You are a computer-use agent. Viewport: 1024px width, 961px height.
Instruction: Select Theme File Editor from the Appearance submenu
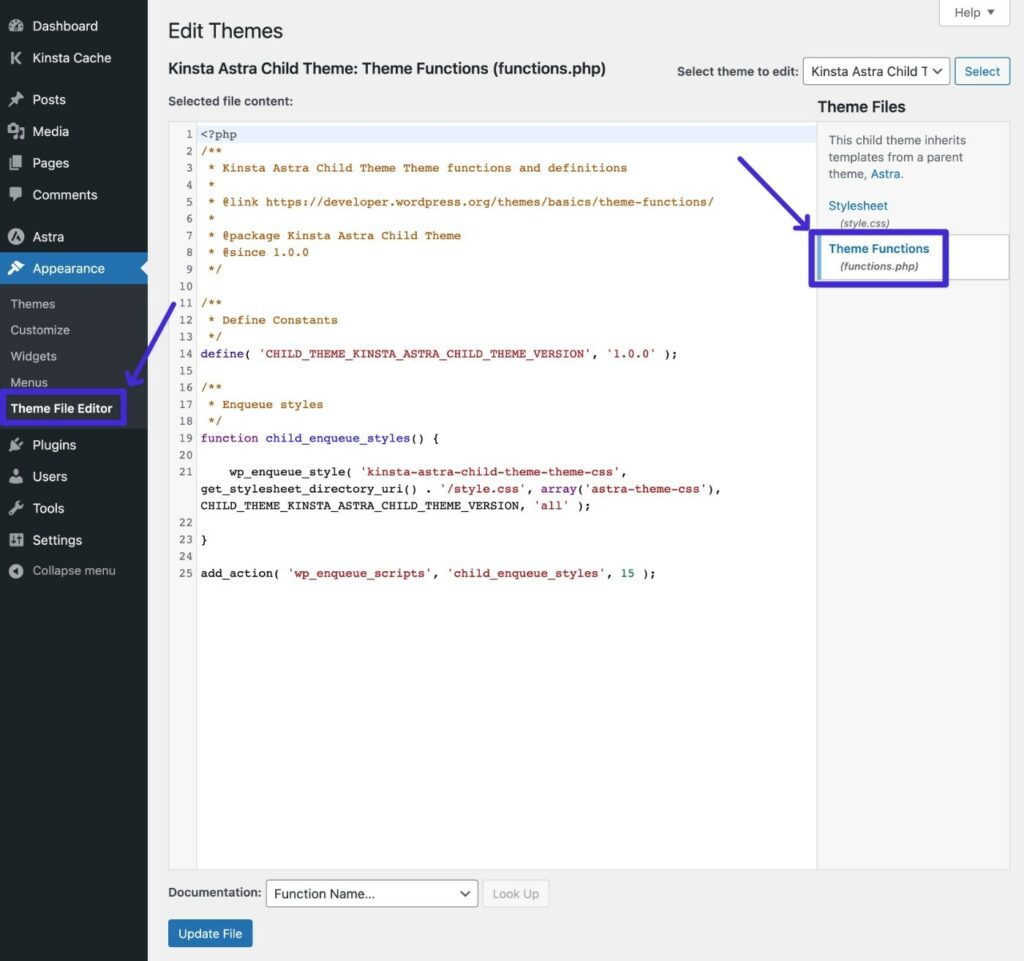[63, 408]
